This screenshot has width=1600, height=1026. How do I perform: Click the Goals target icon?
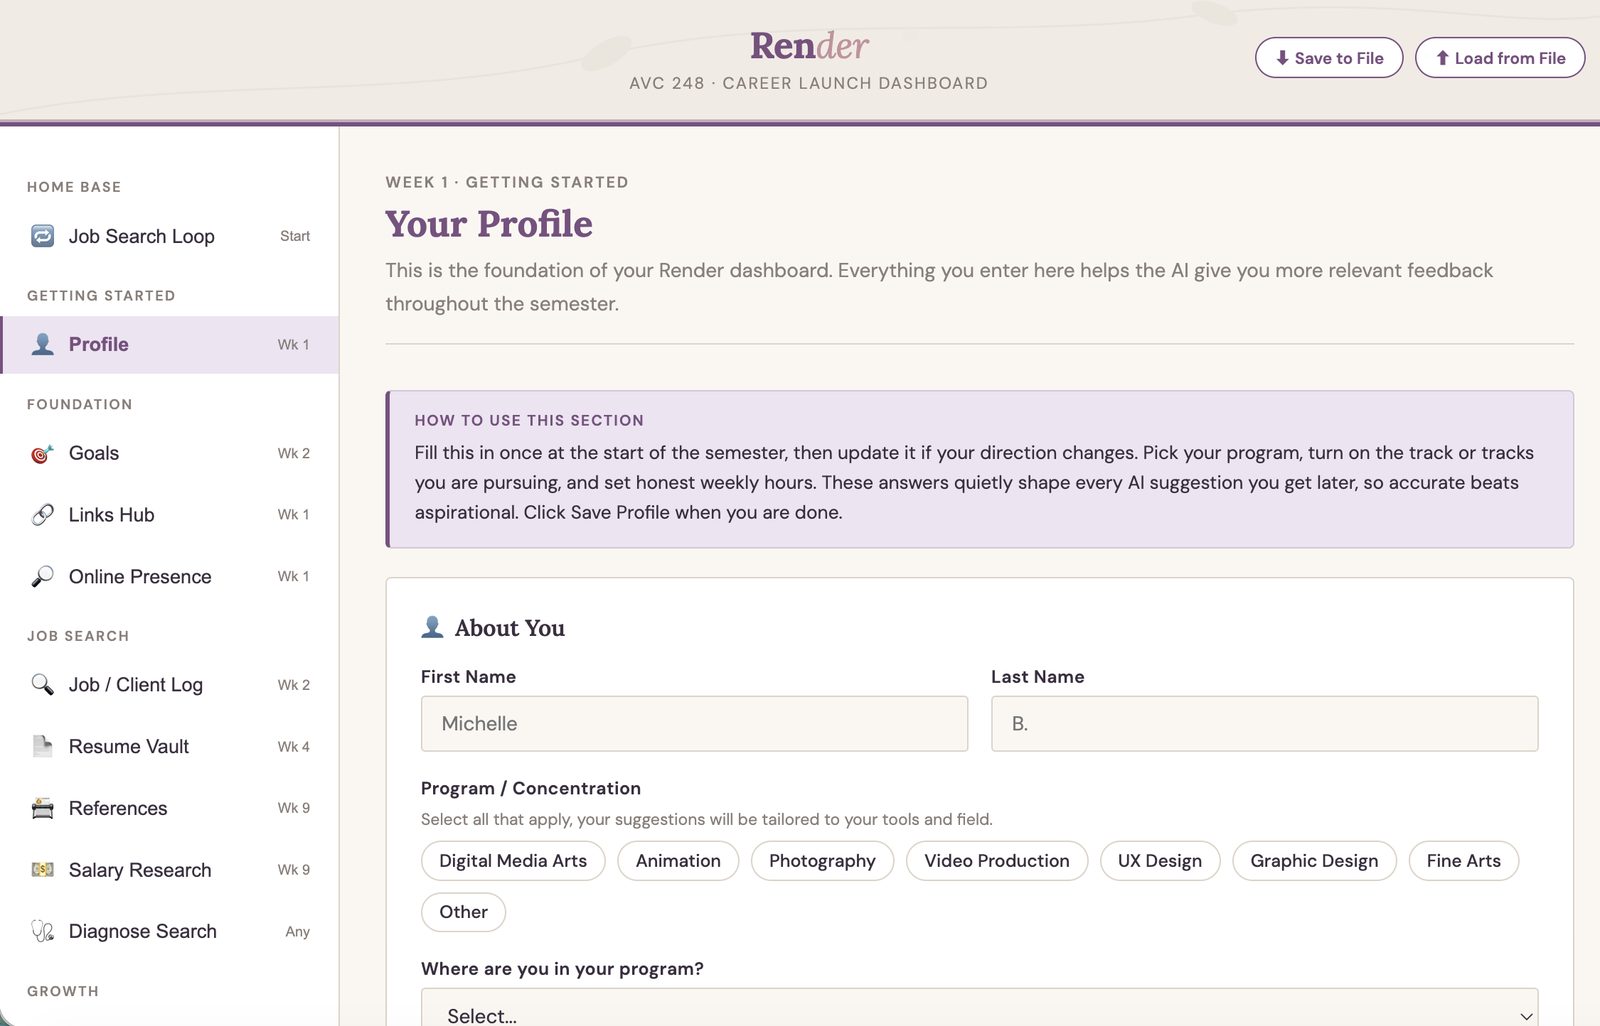(42, 453)
